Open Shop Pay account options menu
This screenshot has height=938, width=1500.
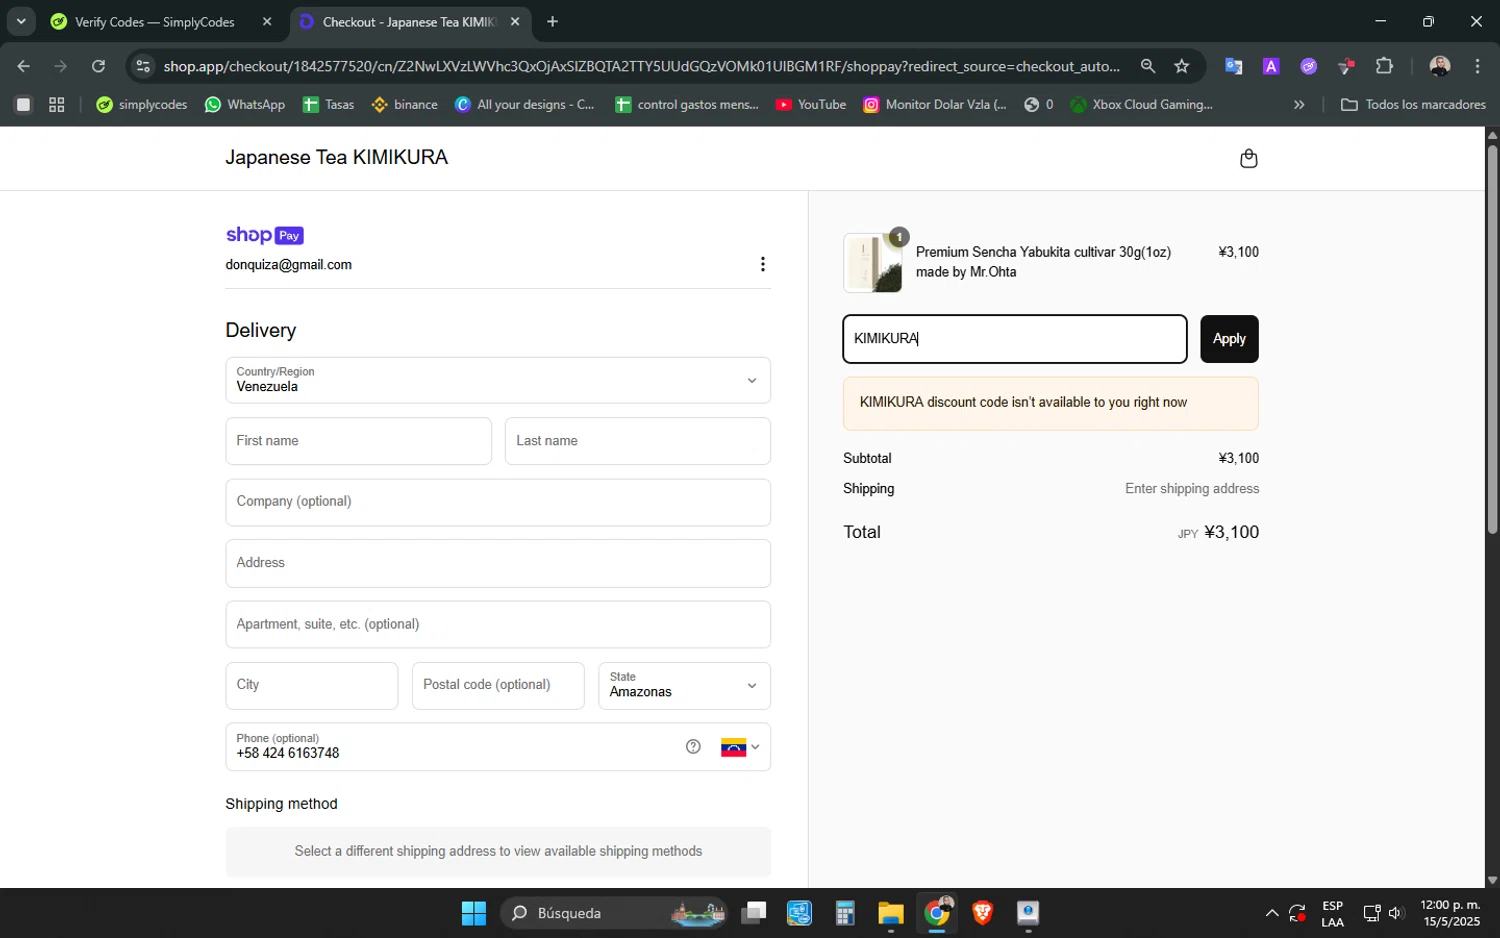762,264
